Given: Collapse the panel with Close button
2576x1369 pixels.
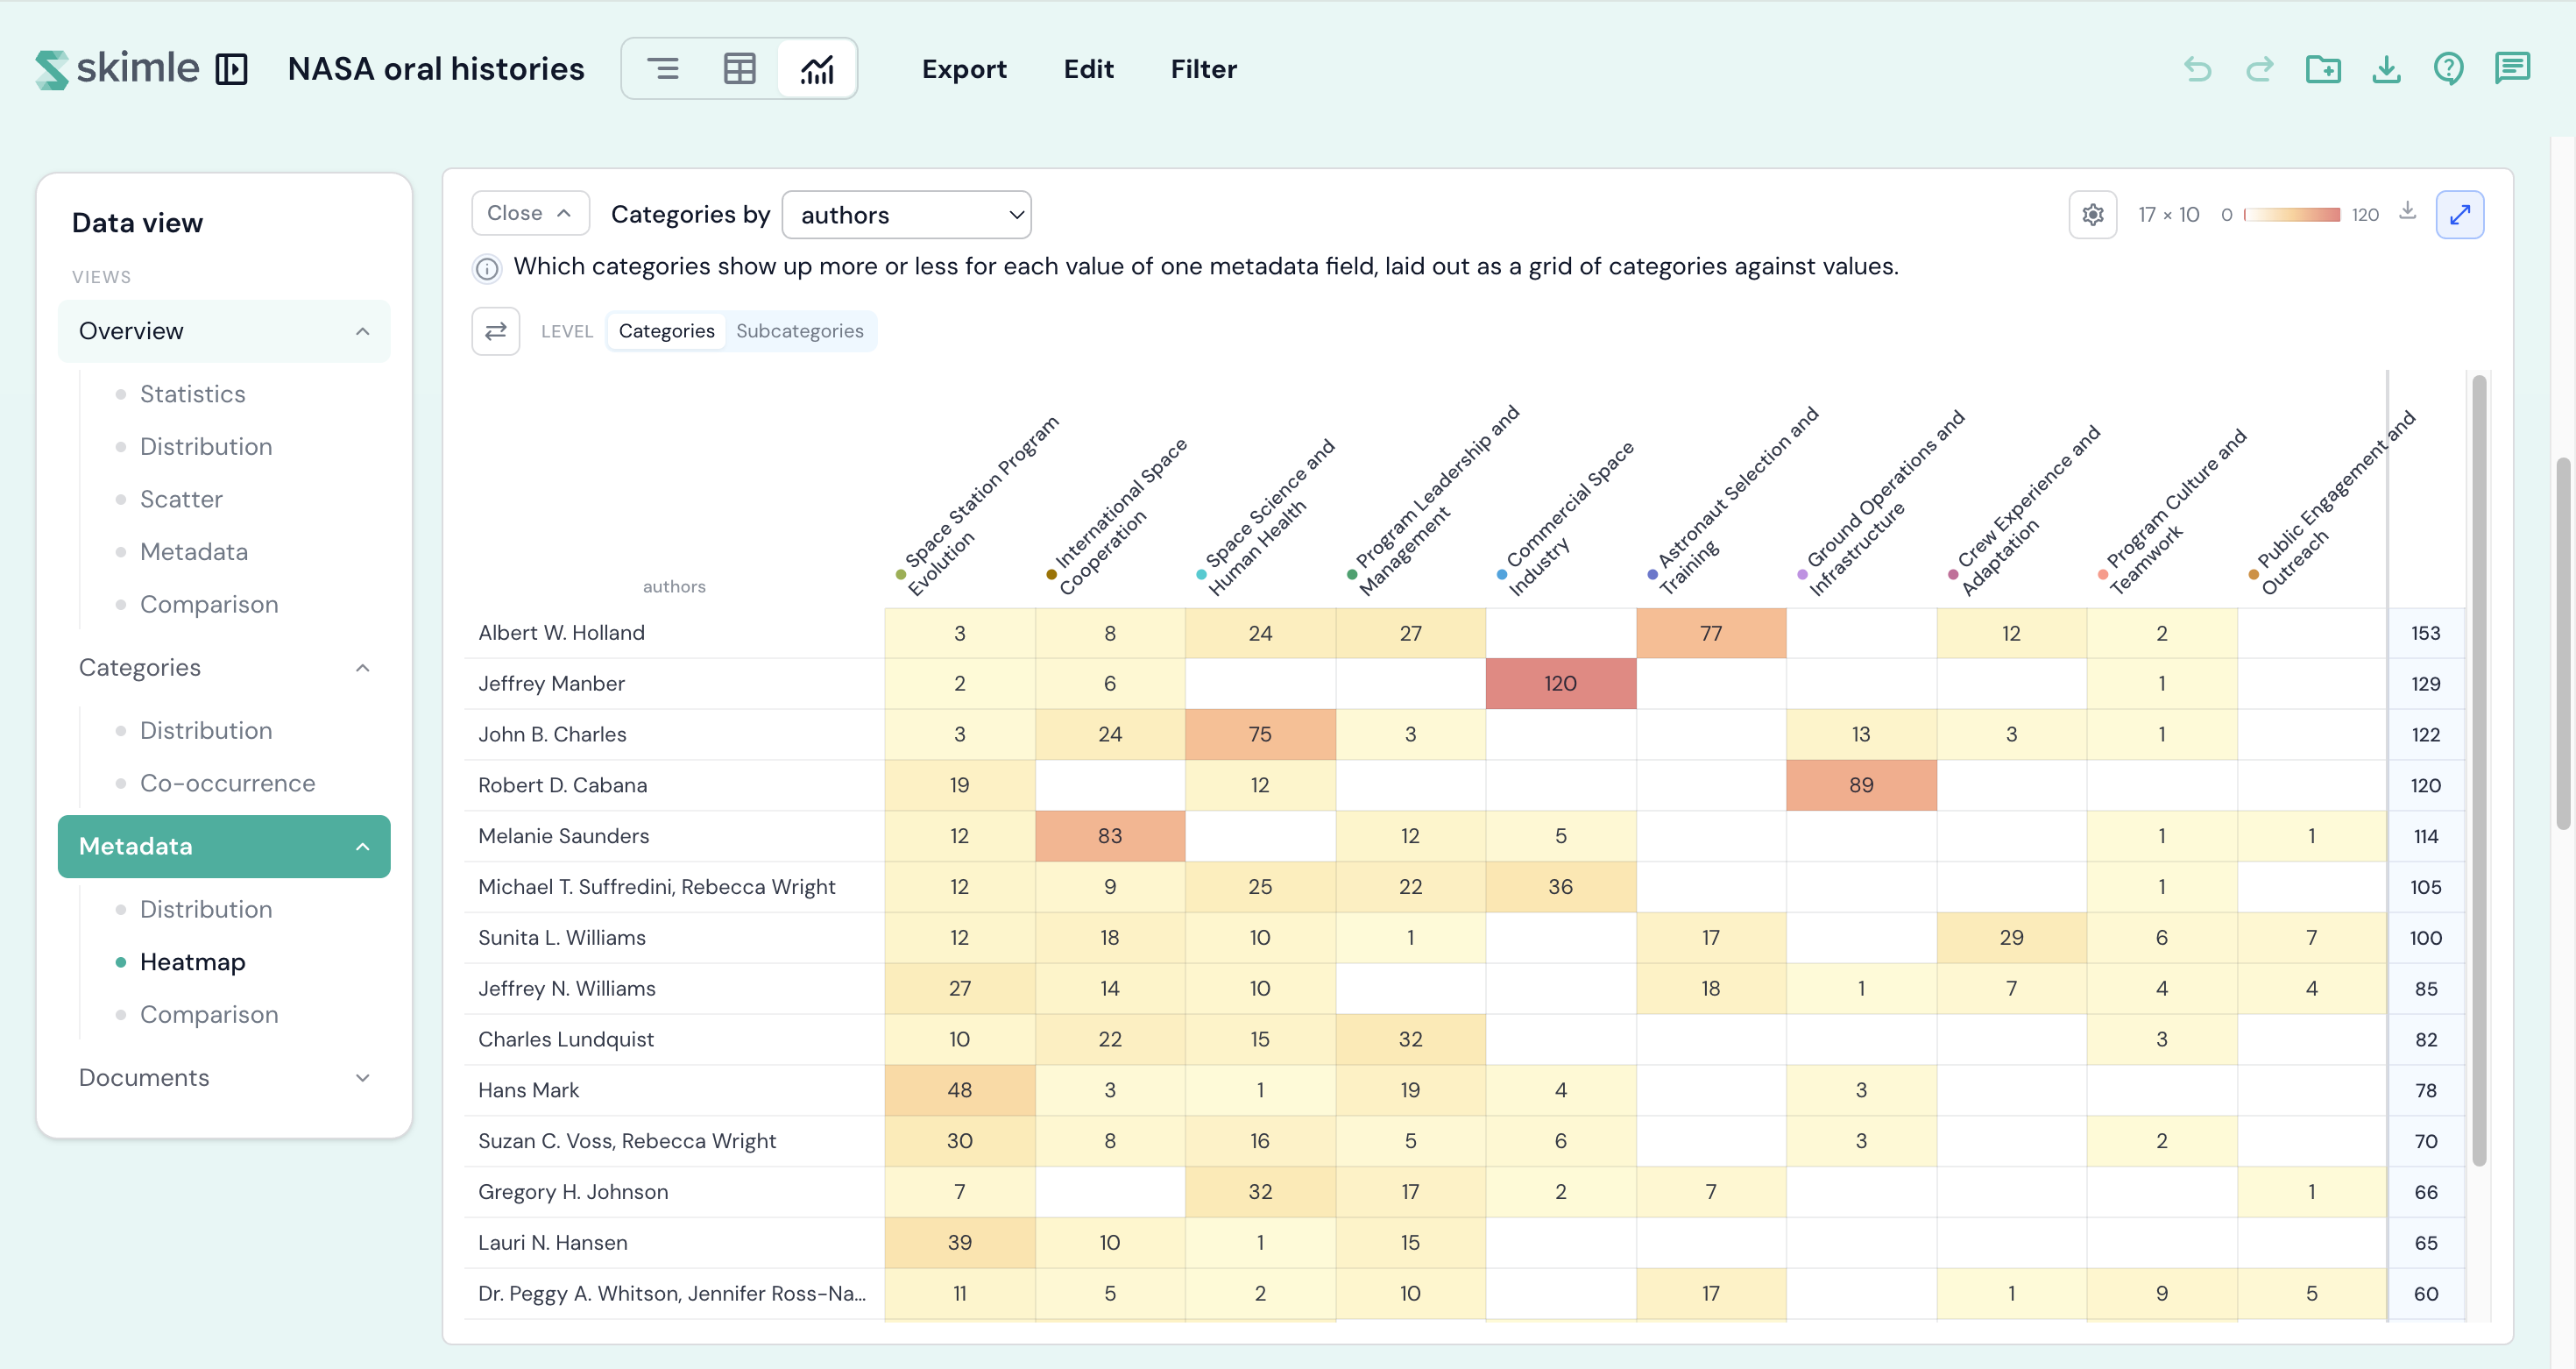Looking at the screenshot, I should coord(530,213).
